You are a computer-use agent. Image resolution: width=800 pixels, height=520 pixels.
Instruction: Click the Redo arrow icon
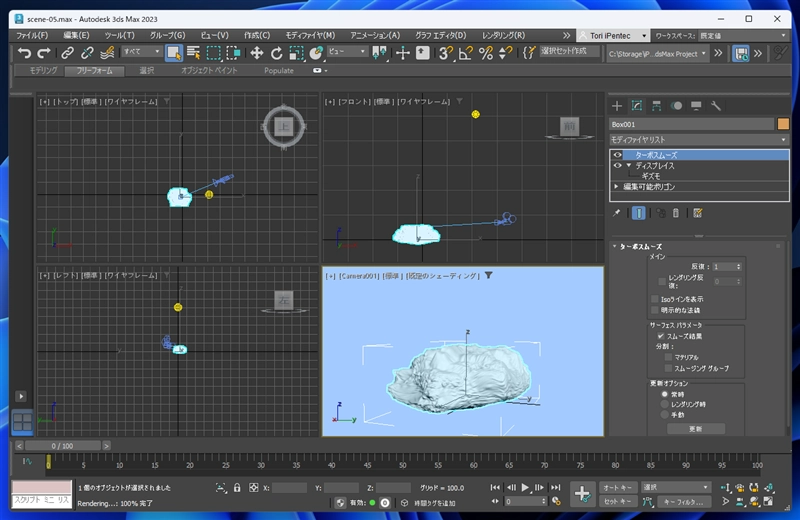tap(44, 53)
